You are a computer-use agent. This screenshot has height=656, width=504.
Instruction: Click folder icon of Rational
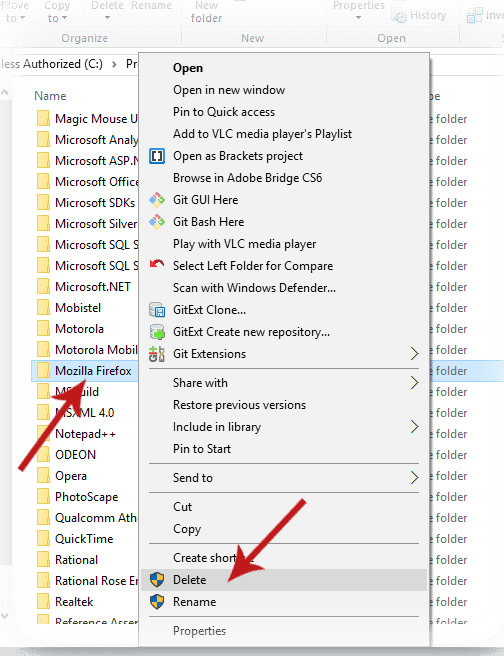pyautogui.click(x=43, y=560)
